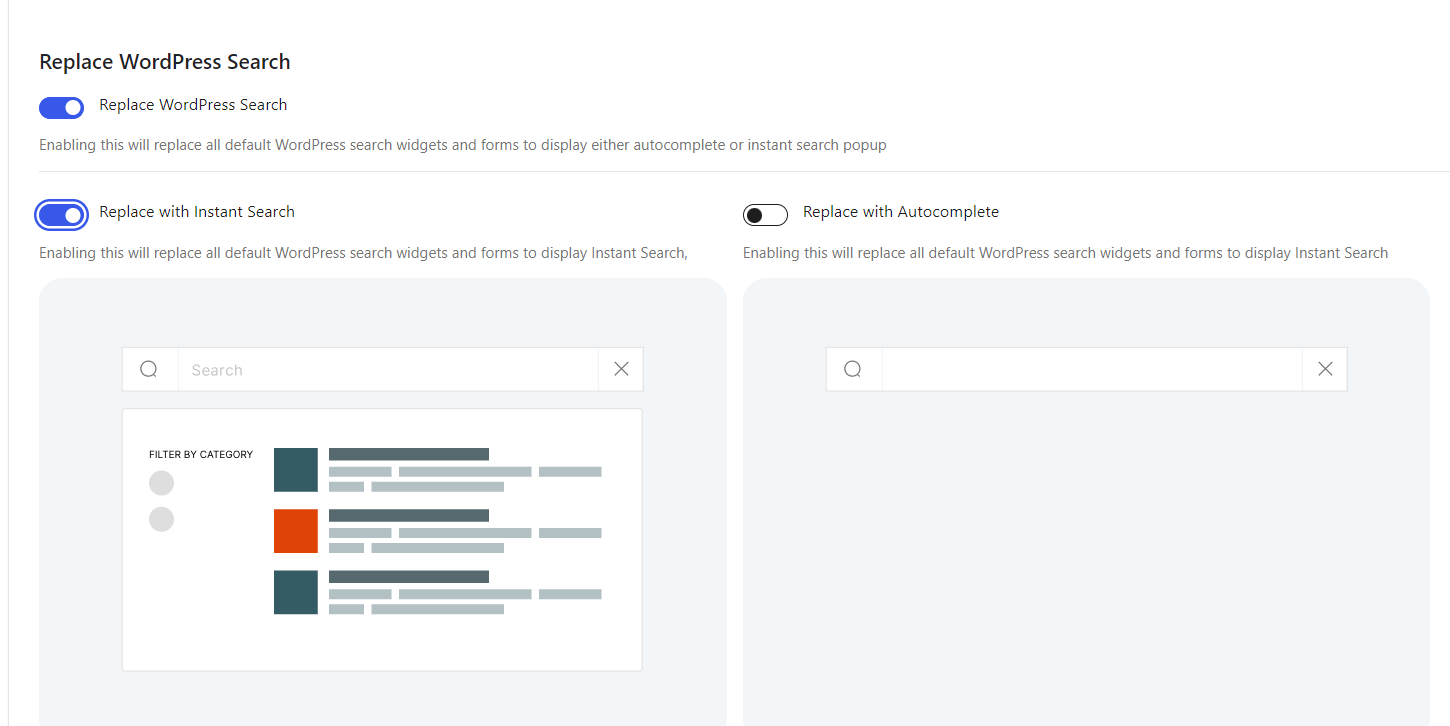Click magnifier icon in Autocomplete preview bar

tap(853, 369)
